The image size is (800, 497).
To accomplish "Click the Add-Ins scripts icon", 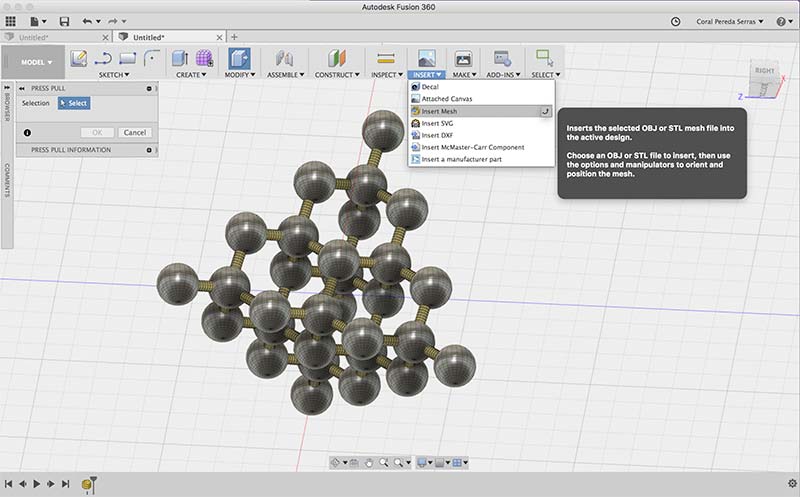I will [x=503, y=58].
